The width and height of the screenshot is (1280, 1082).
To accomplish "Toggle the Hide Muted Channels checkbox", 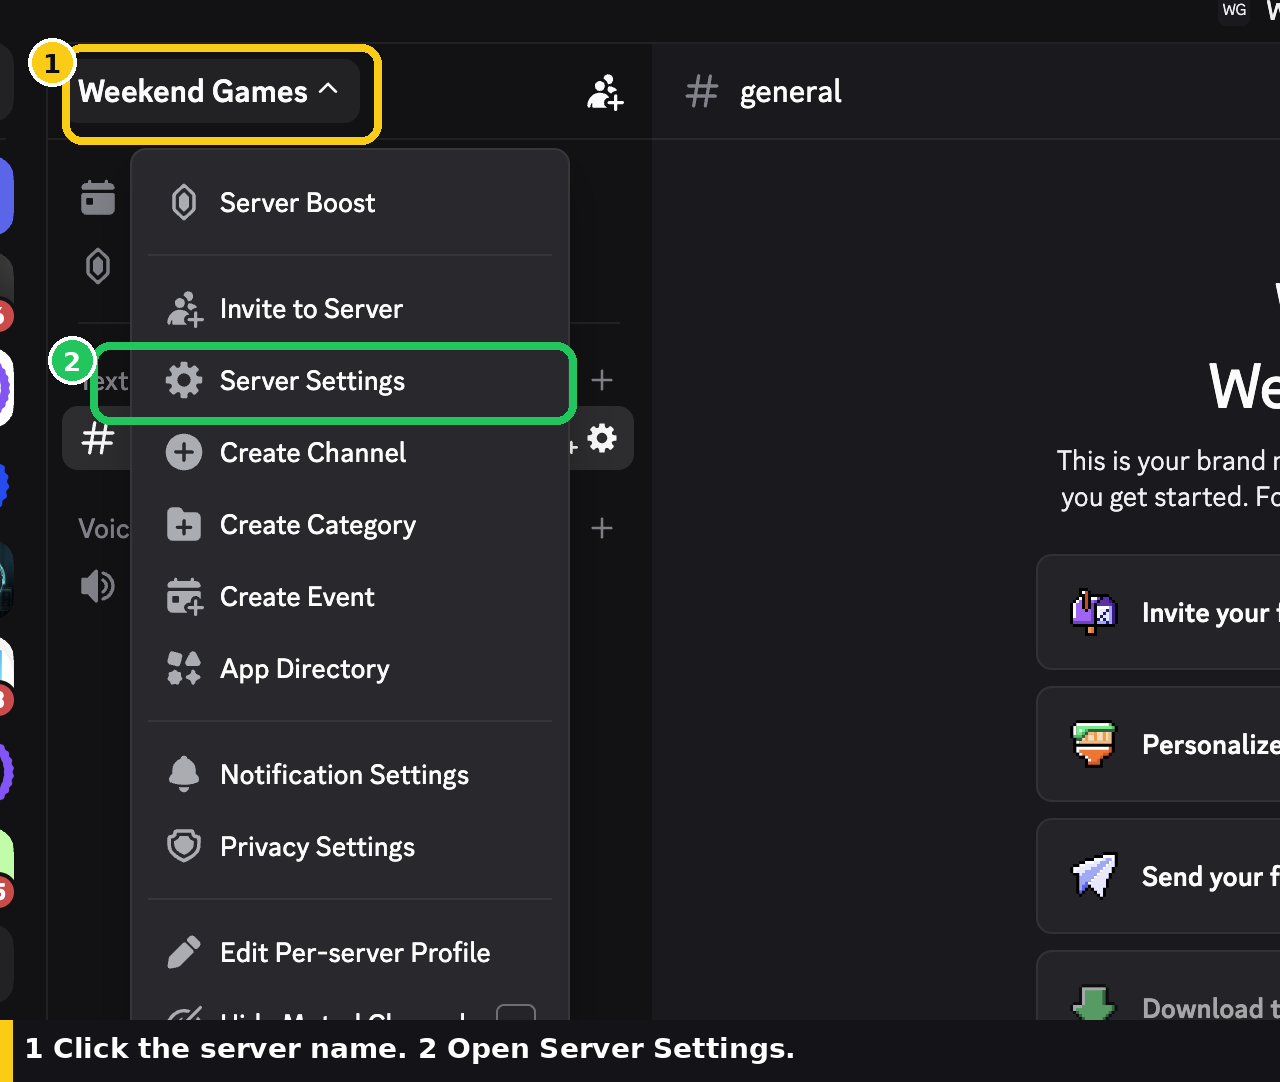I will tap(516, 1012).
